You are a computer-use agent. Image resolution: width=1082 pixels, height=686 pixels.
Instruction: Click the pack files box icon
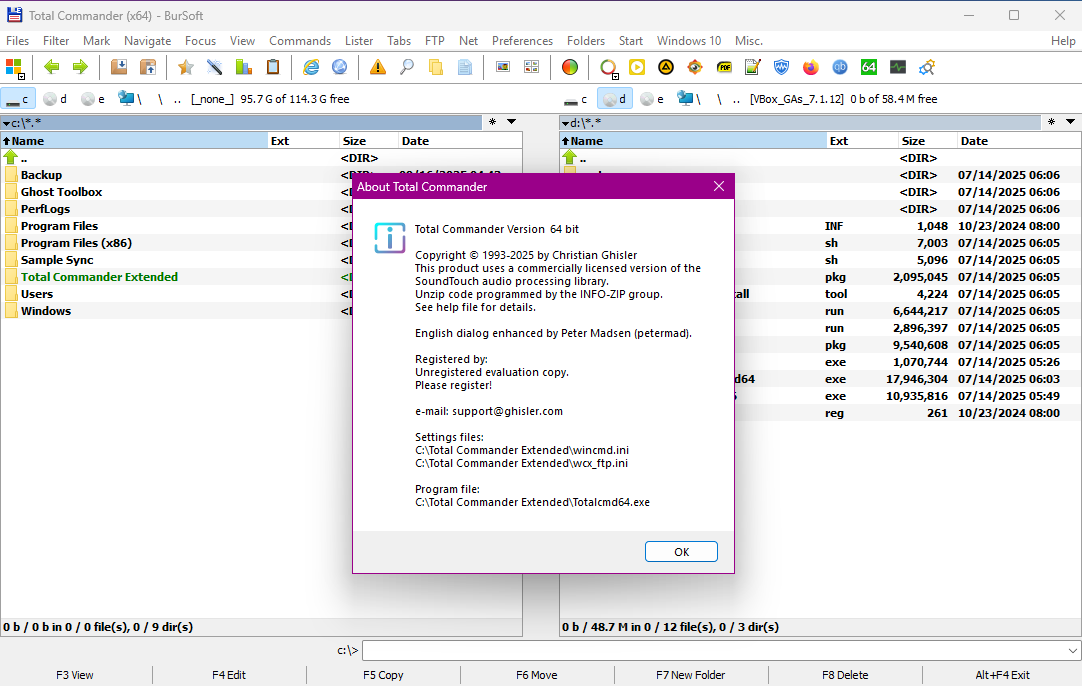119,67
